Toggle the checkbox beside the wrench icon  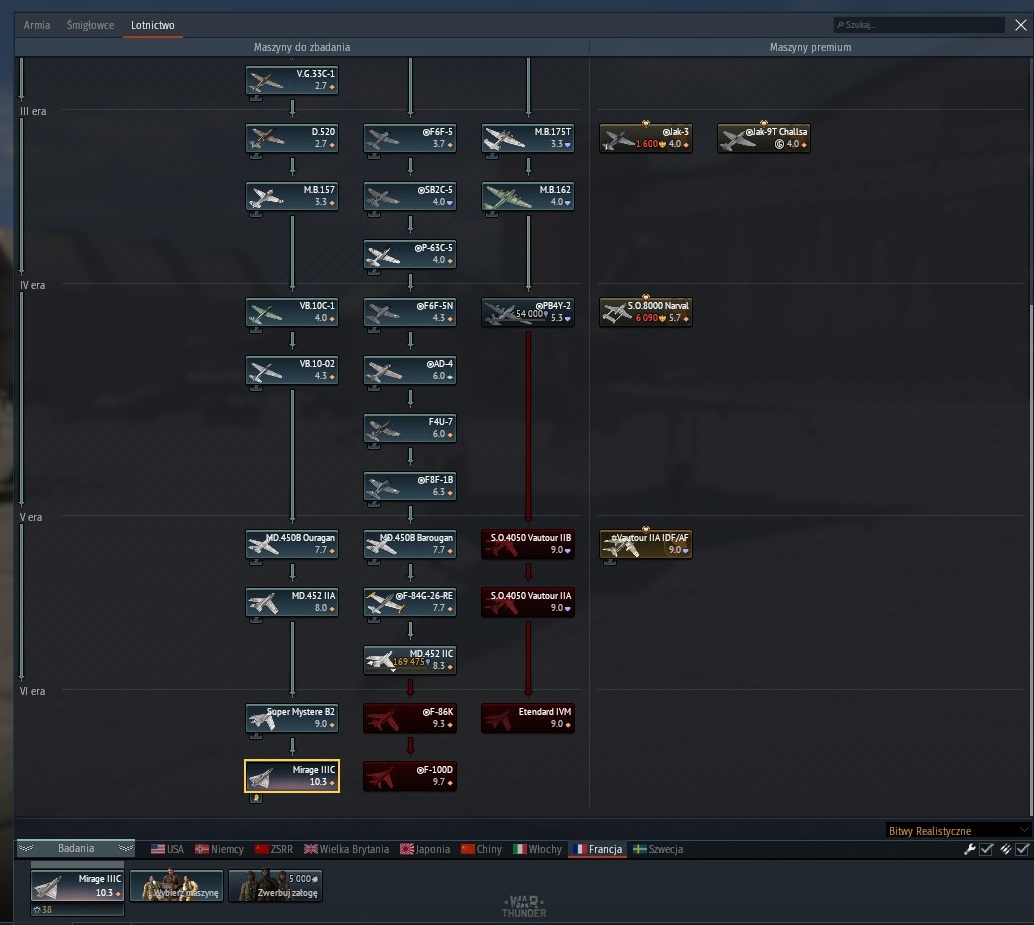pyautogui.click(x=987, y=849)
